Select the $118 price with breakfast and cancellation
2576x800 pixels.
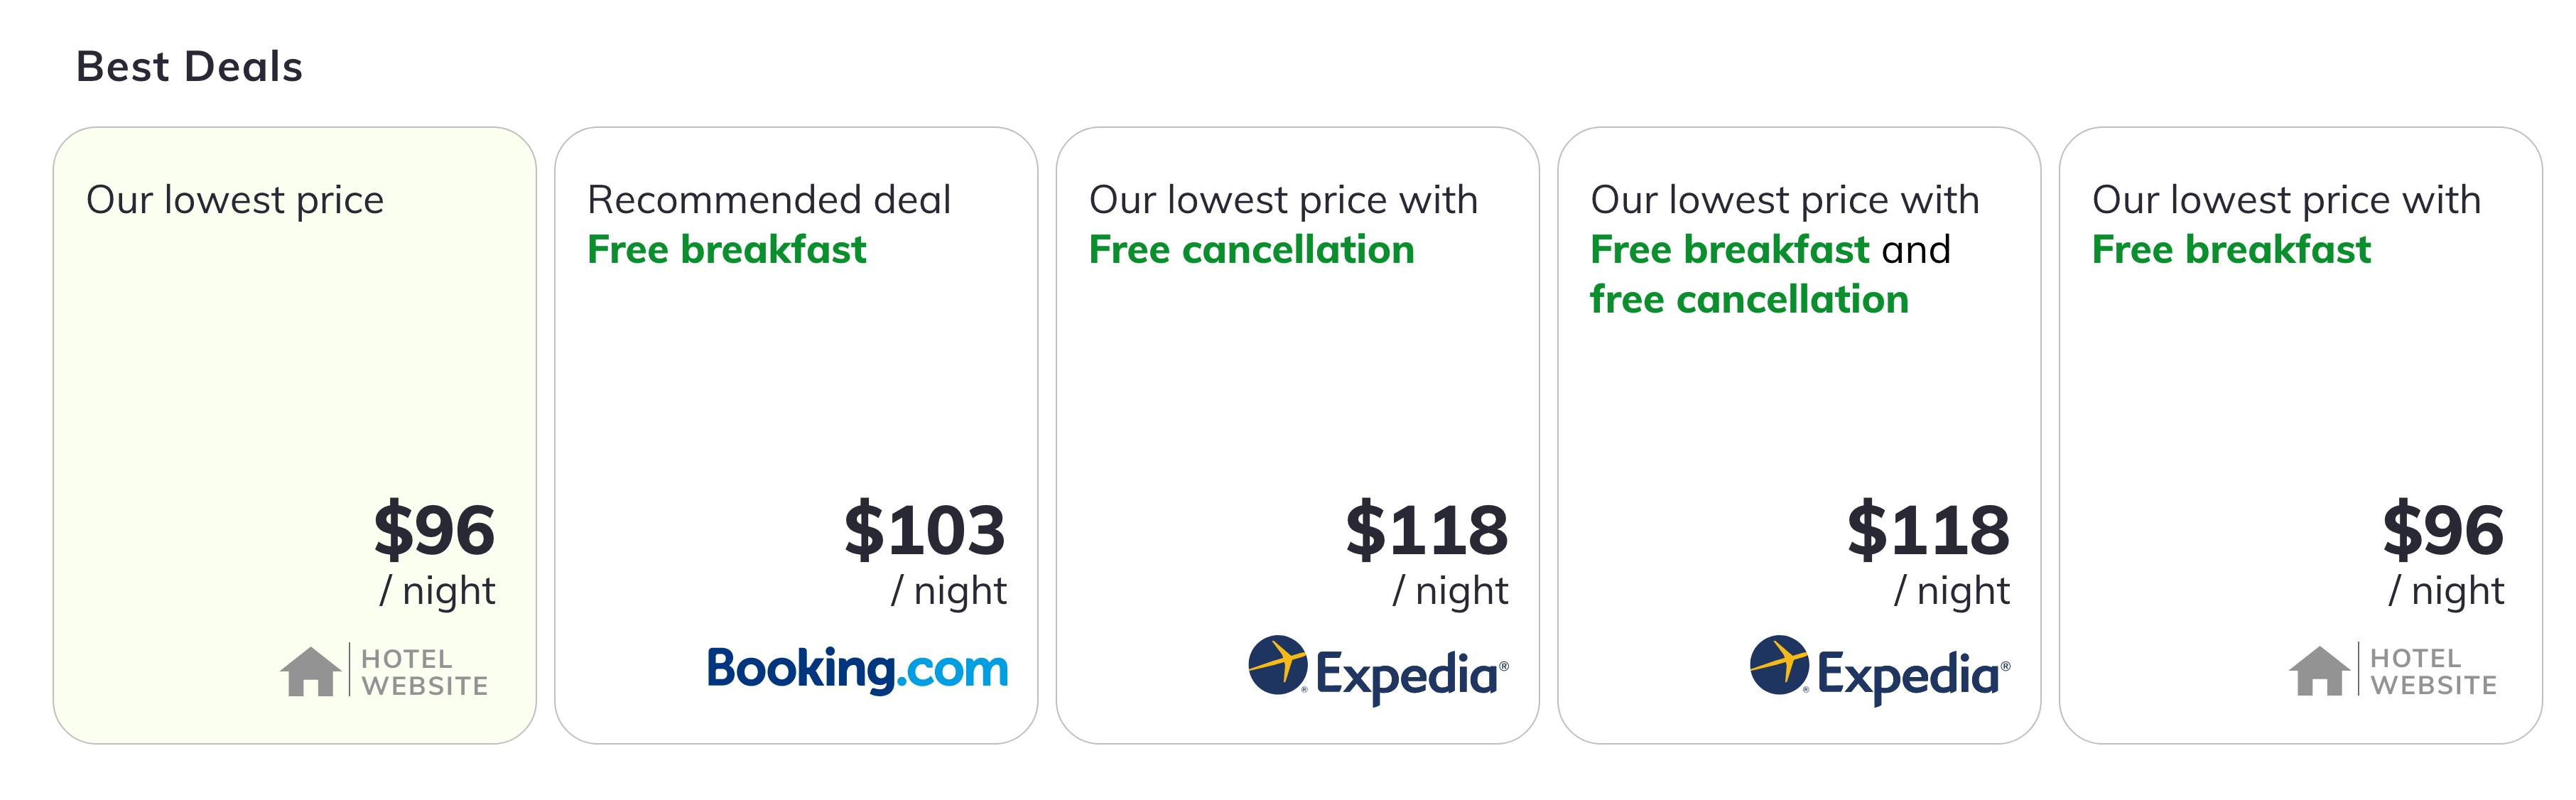[1928, 530]
